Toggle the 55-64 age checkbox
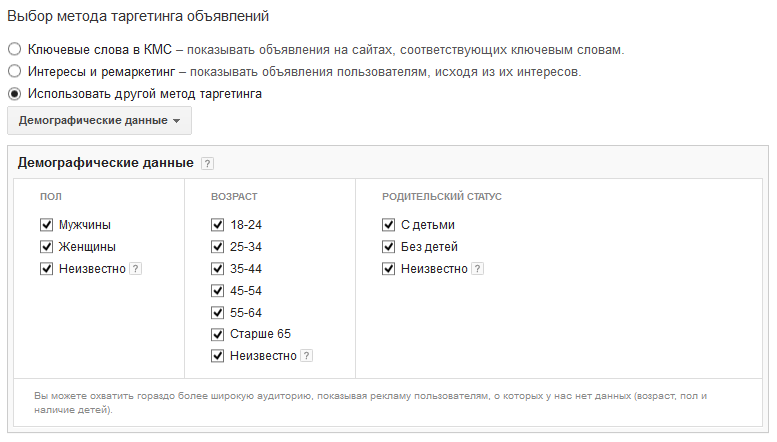 tap(218, 313)
